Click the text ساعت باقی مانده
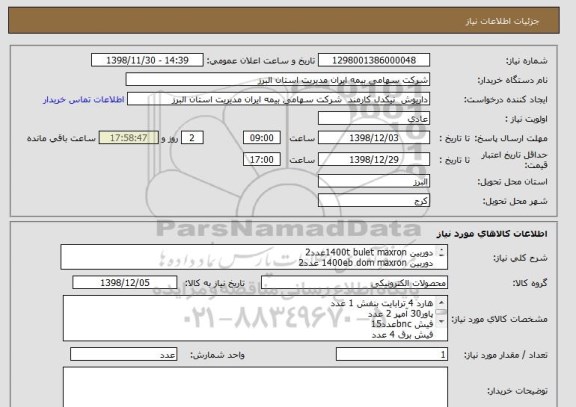Image resolution: width=576 pixels, height=407 pixels. point(61,138)
